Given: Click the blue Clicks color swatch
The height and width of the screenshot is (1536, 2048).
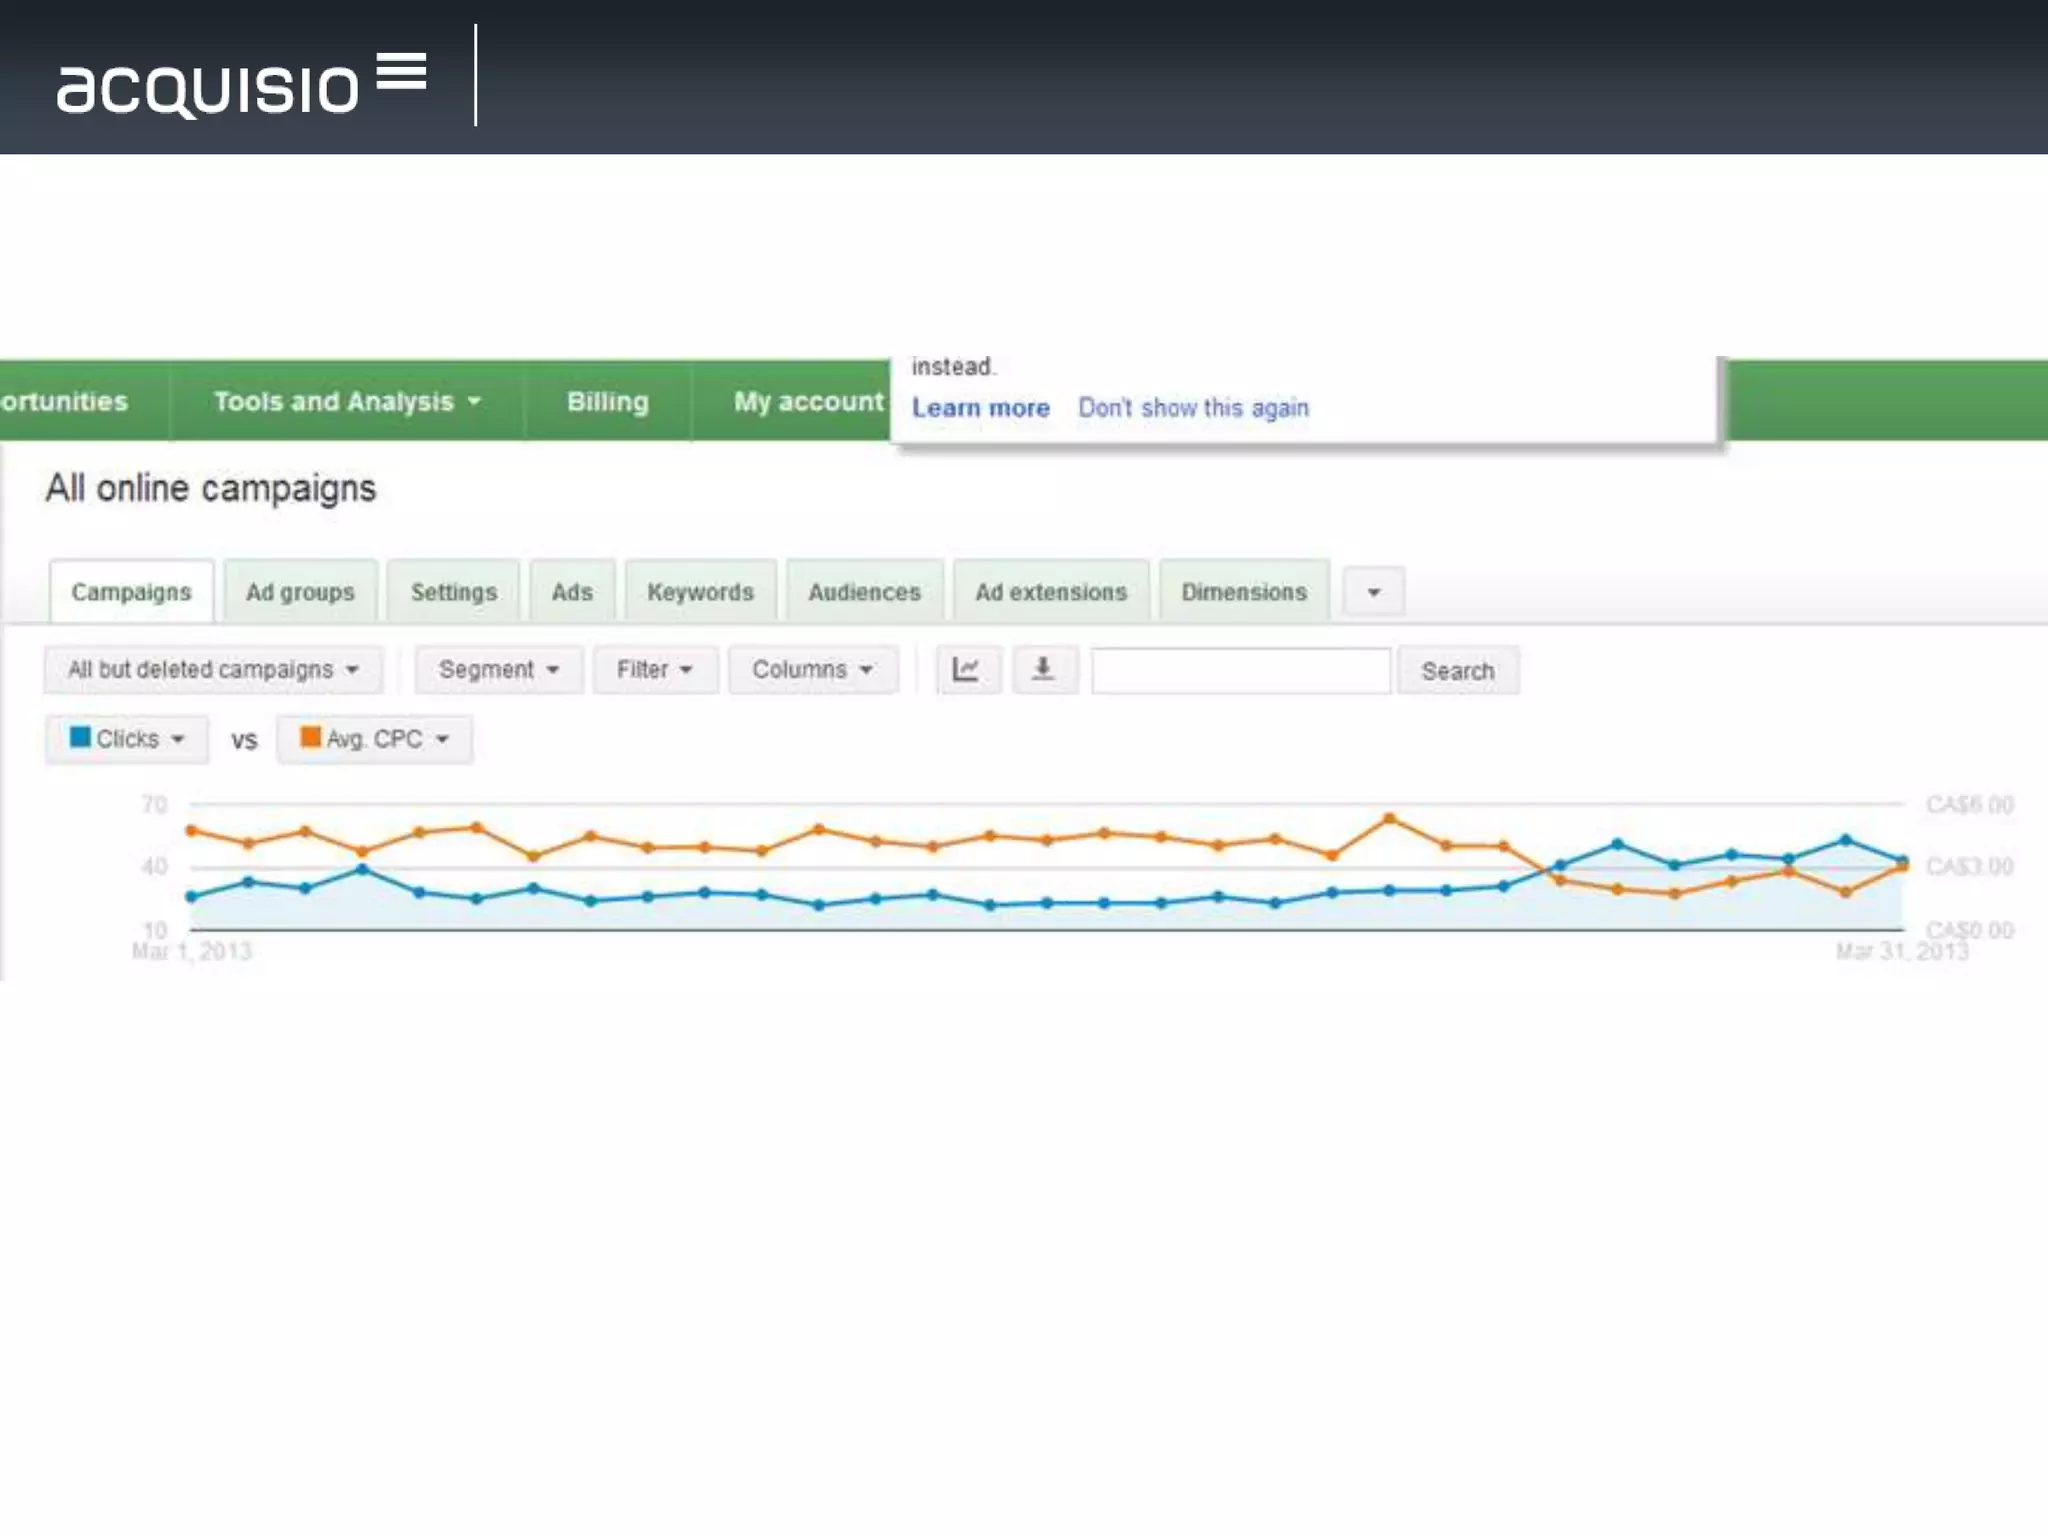Looking at the screenshot, I should click(80, 738).
